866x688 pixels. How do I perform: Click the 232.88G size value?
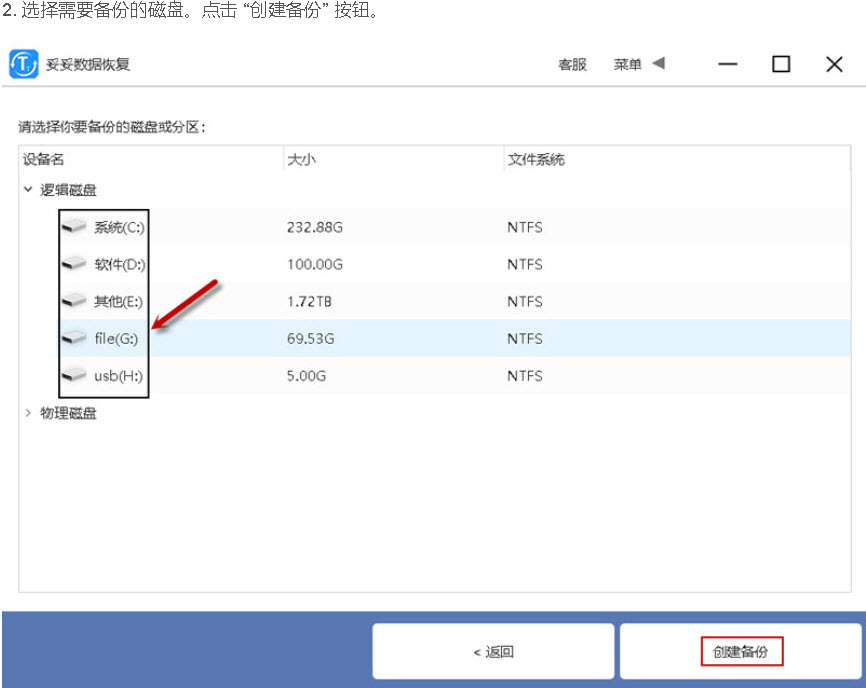pyautogui.click(x=315, y=227)
